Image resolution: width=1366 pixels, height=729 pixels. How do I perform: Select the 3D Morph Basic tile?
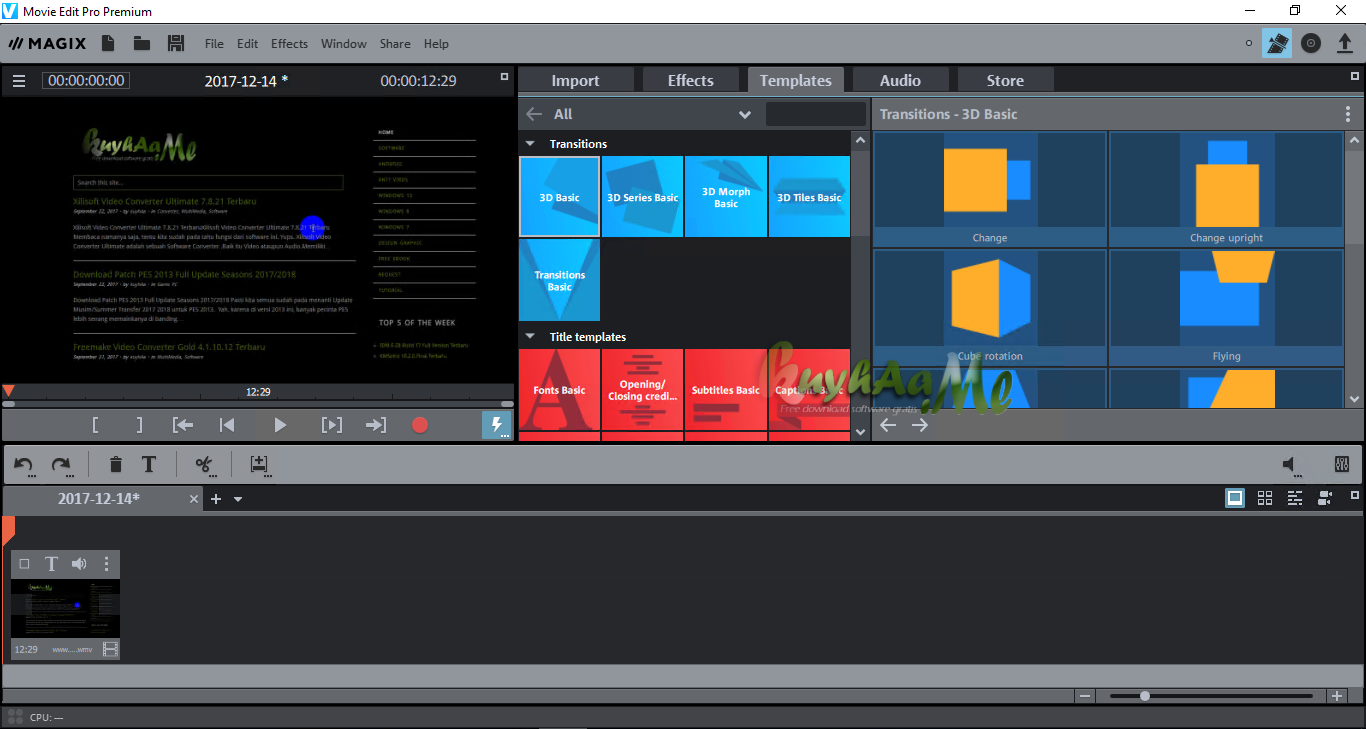[x=726, y=196]
